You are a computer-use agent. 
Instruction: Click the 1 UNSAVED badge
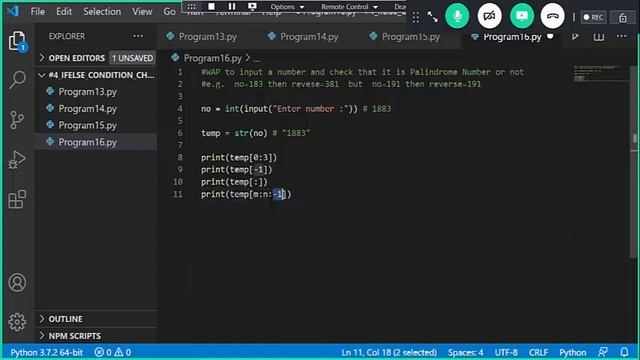[x=132, y=58]
